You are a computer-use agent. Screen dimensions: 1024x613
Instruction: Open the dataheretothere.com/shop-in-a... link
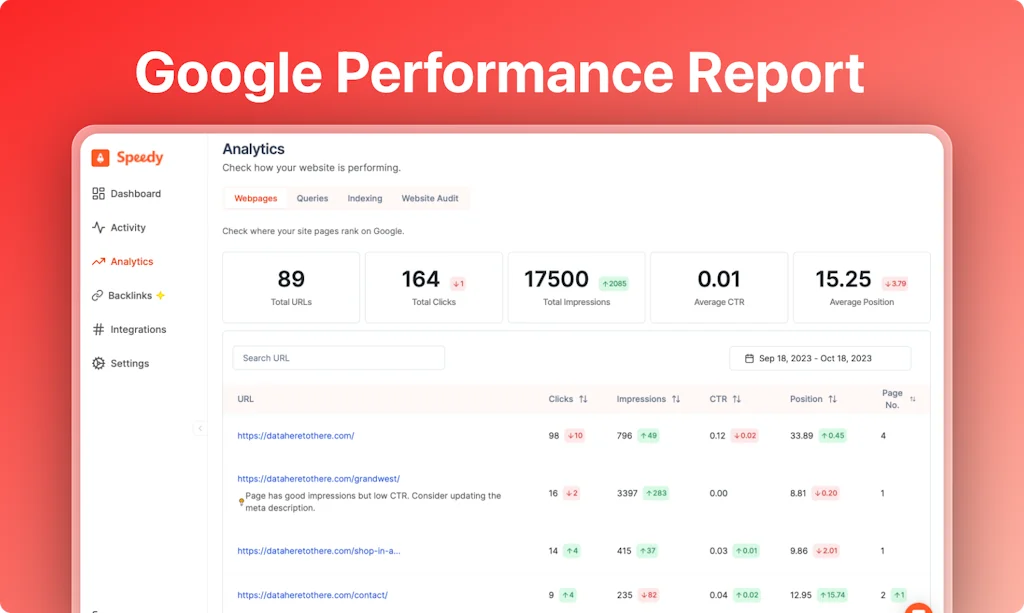click(319, 550)
